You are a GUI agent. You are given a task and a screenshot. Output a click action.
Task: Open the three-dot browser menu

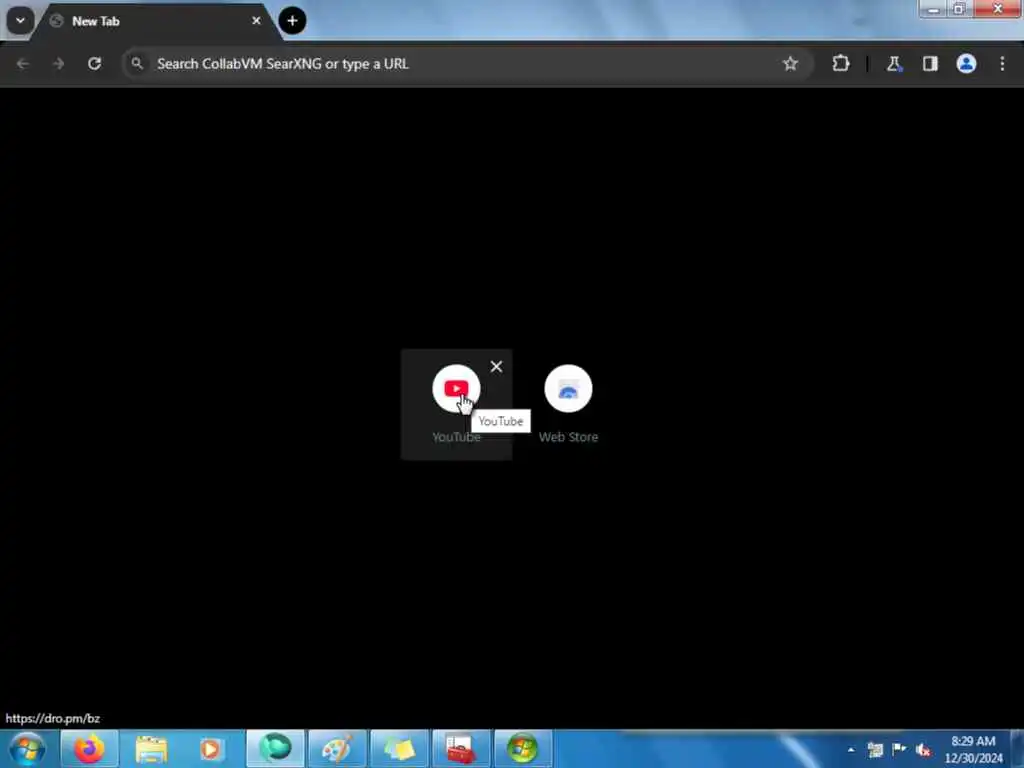tap(1002, 64)
